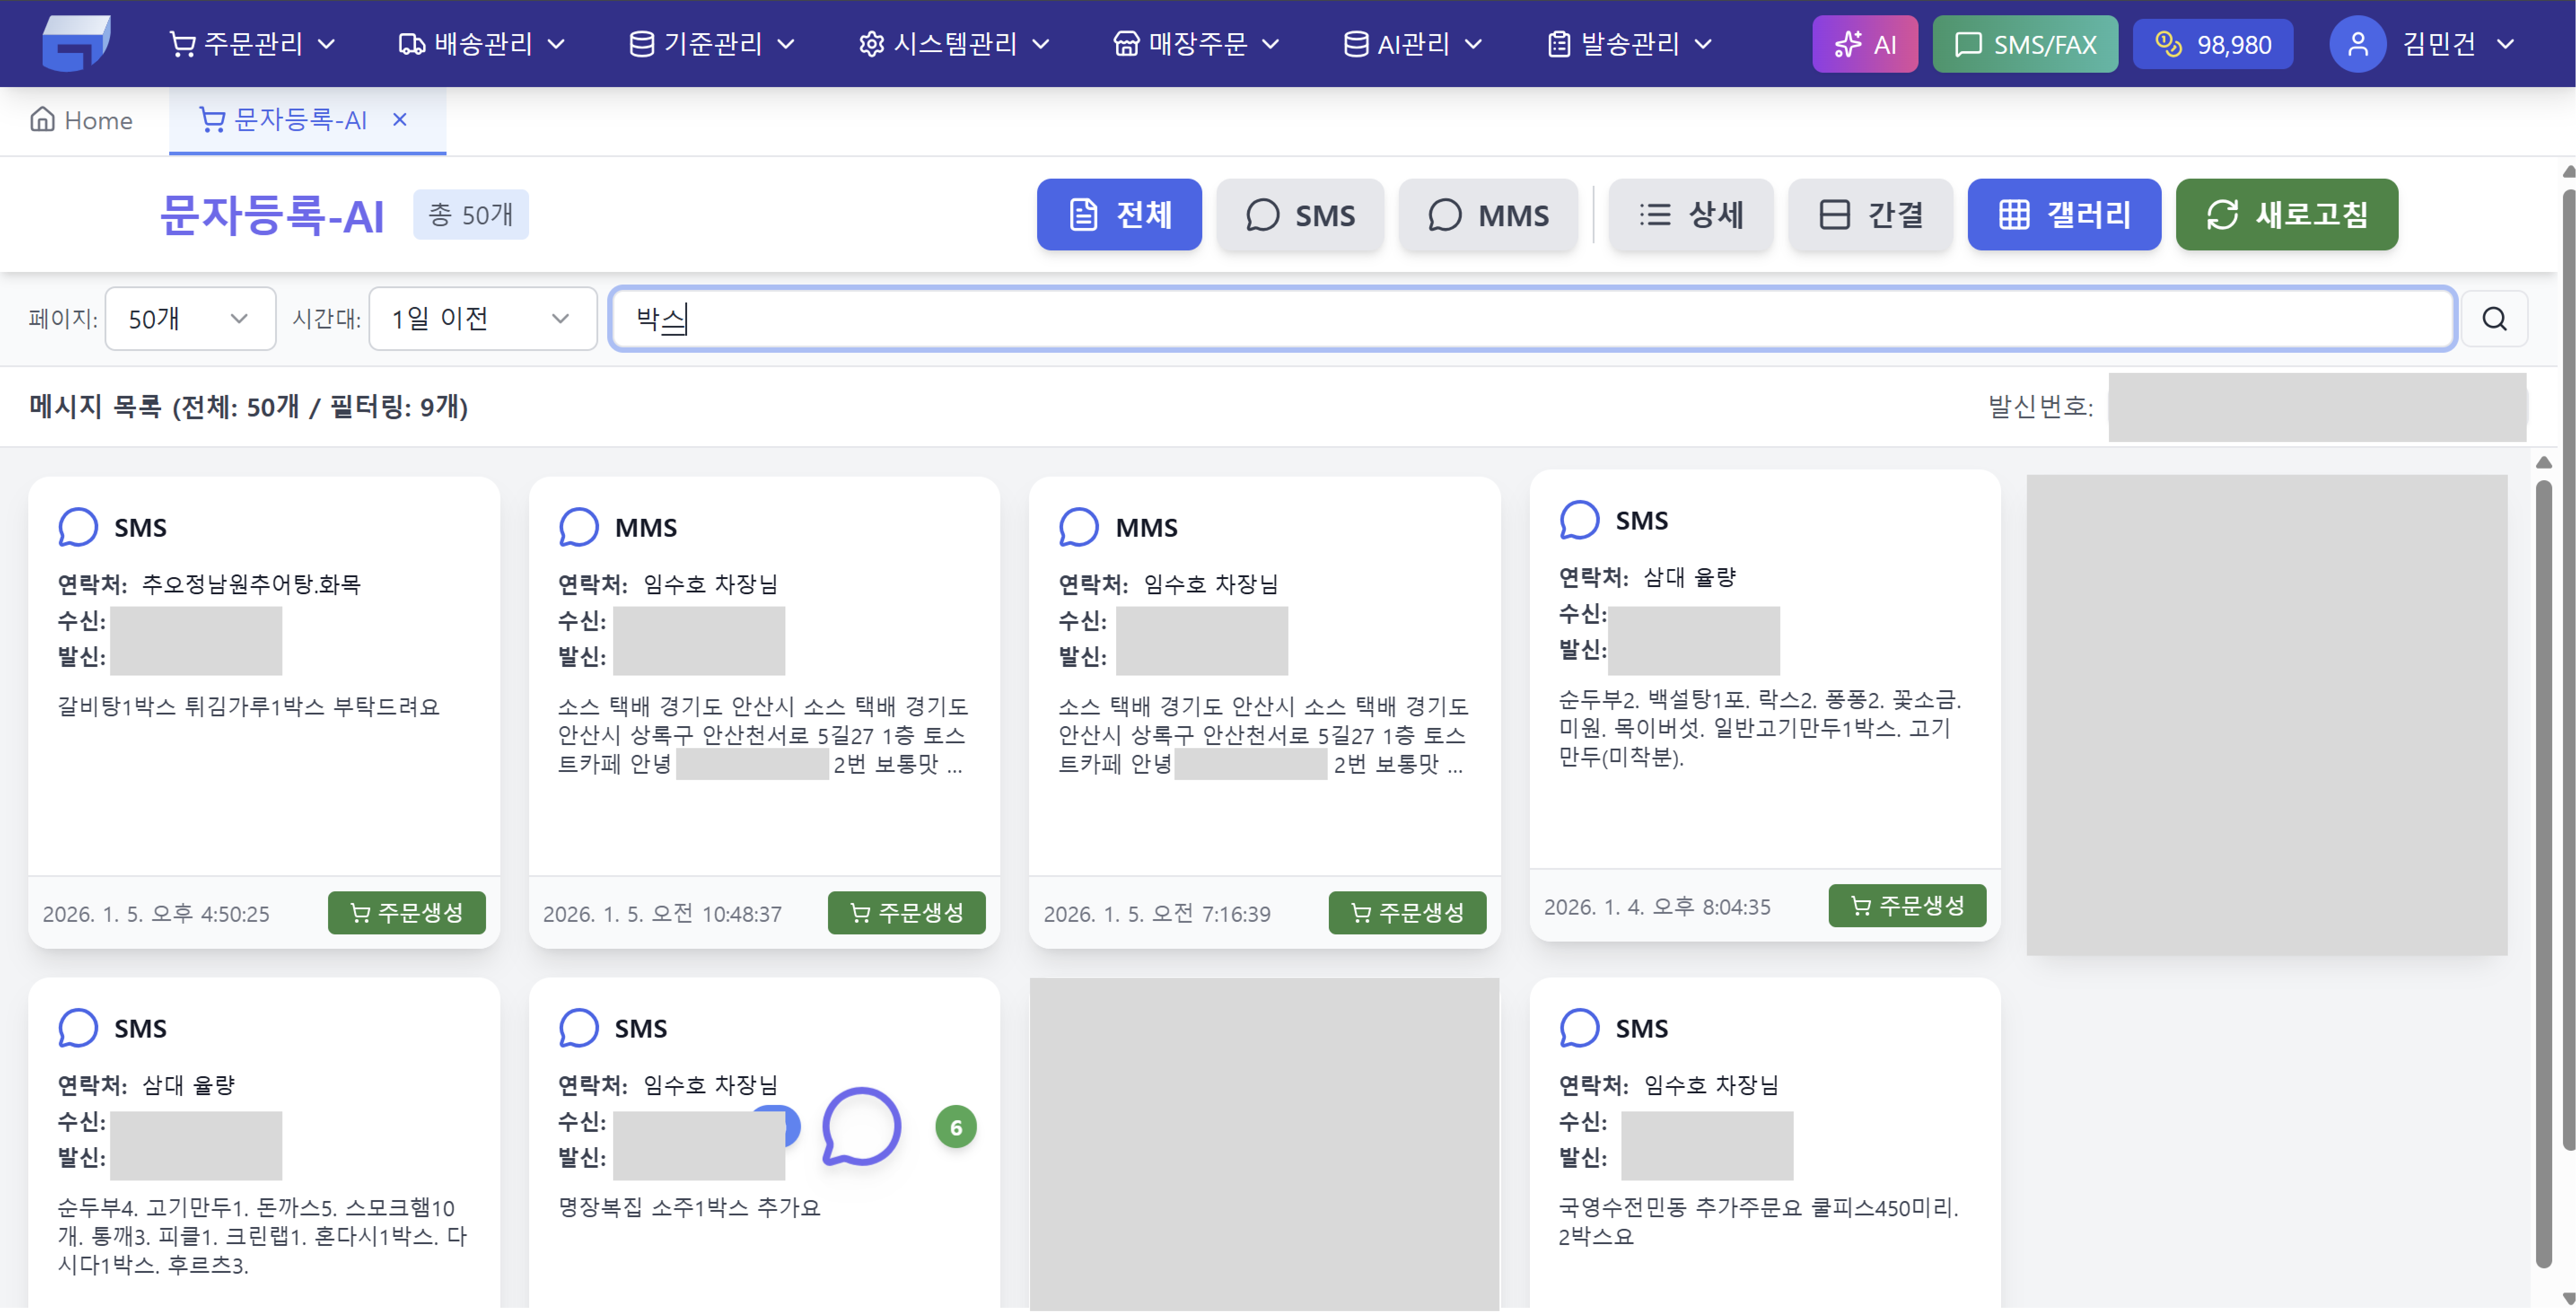The width and height of the screenshot is (2576, 1315).
Task: Open the 페이지 50개 dropdown
Action: pos(189,318)
